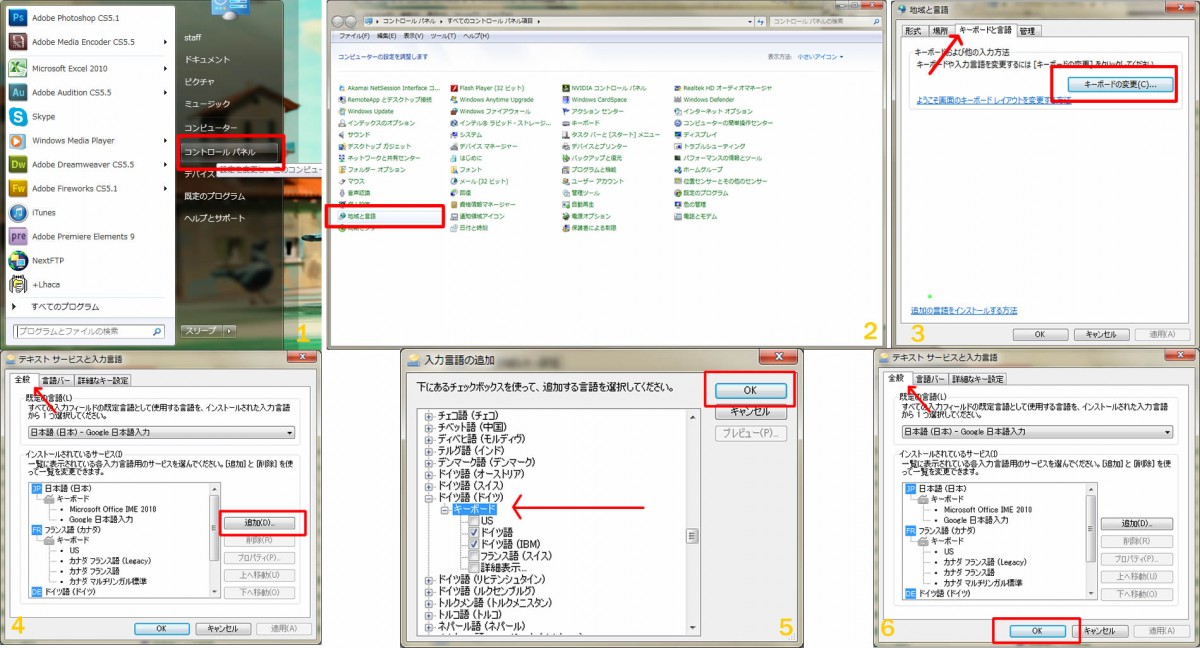1200x648 pixels.
Task: Collapse the ドイツ語 (ドイツ) tree node
Action: point(430,497)
